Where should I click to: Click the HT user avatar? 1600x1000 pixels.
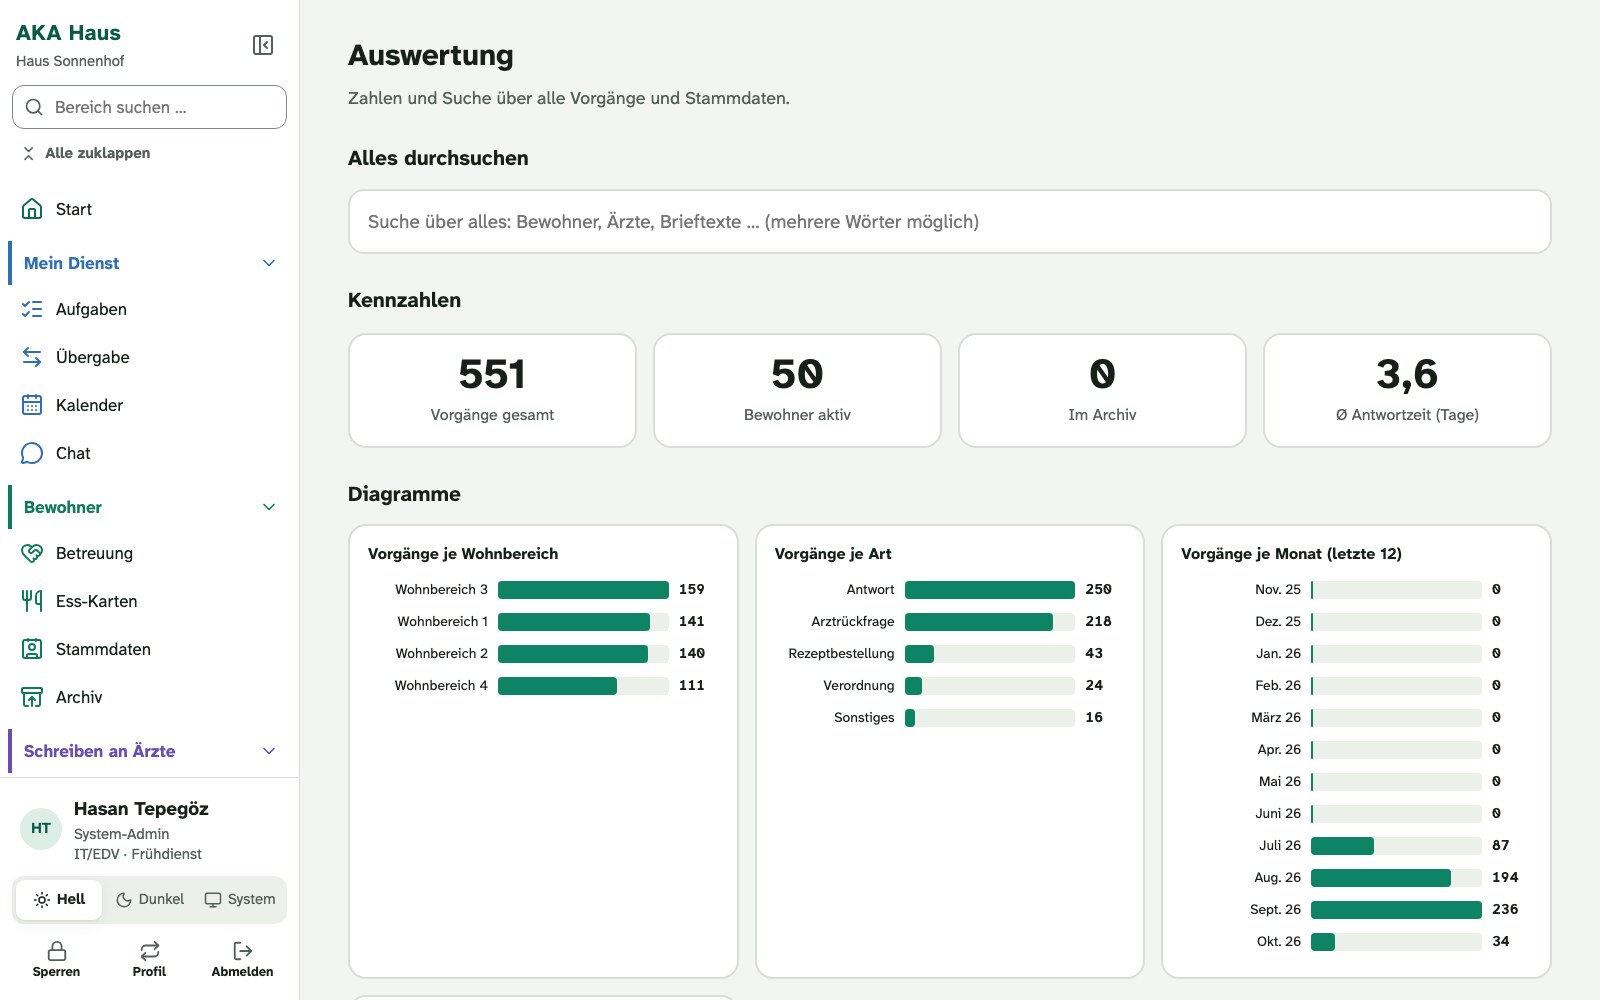point(41,828)
